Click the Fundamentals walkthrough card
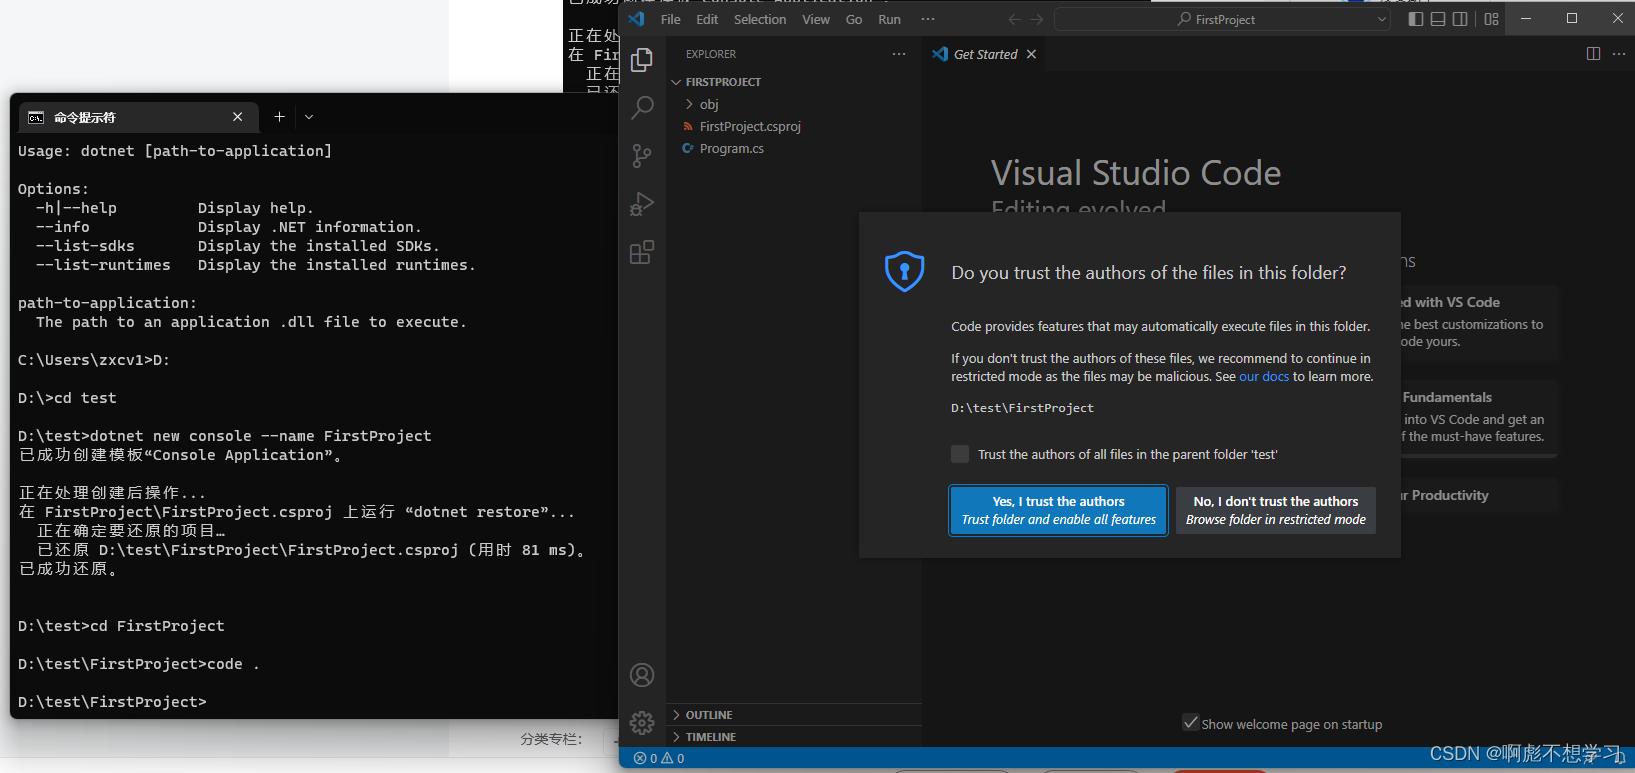1635x773 pixels. pyautogui.click(x=1478, y=417)
